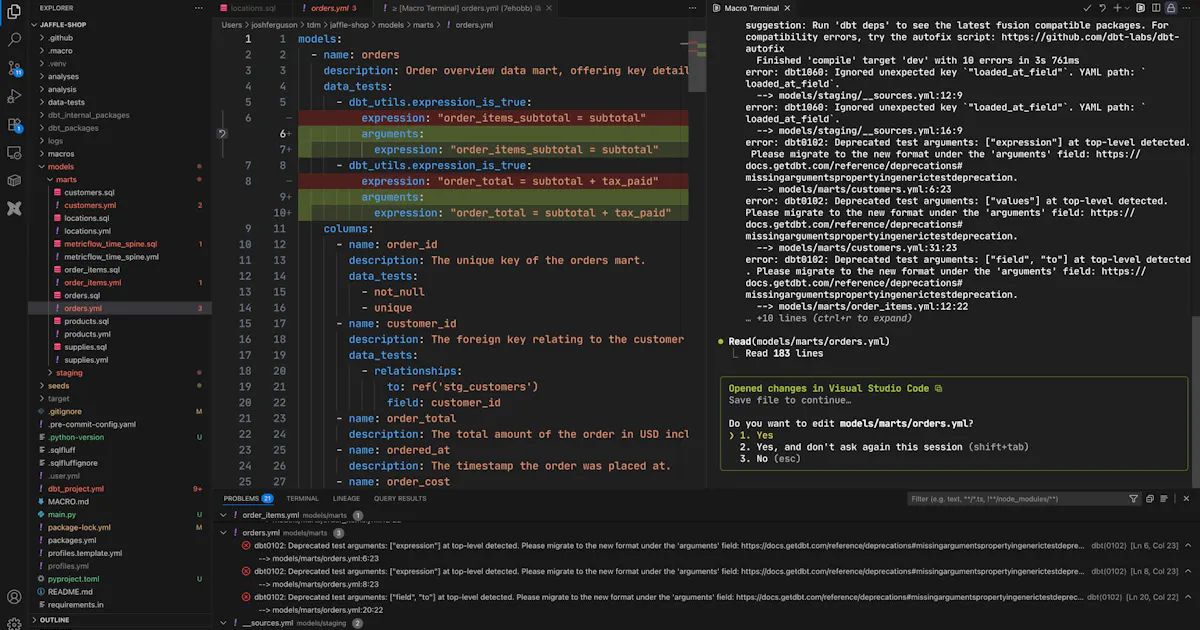Open the dbt X icon in activity bar
The image size is (1200, 630).
[x=14, y=209]
